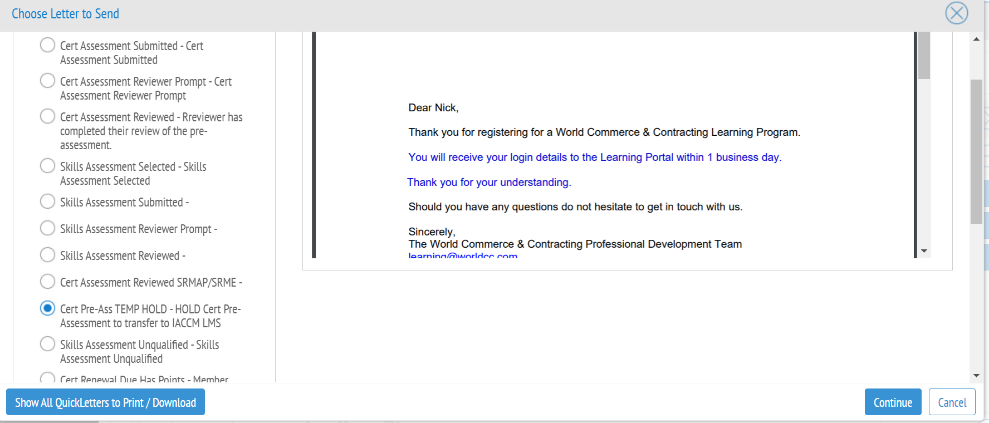Click the dialog scrollbar up arrow
The image size is (989, 423).
(976, 38)
